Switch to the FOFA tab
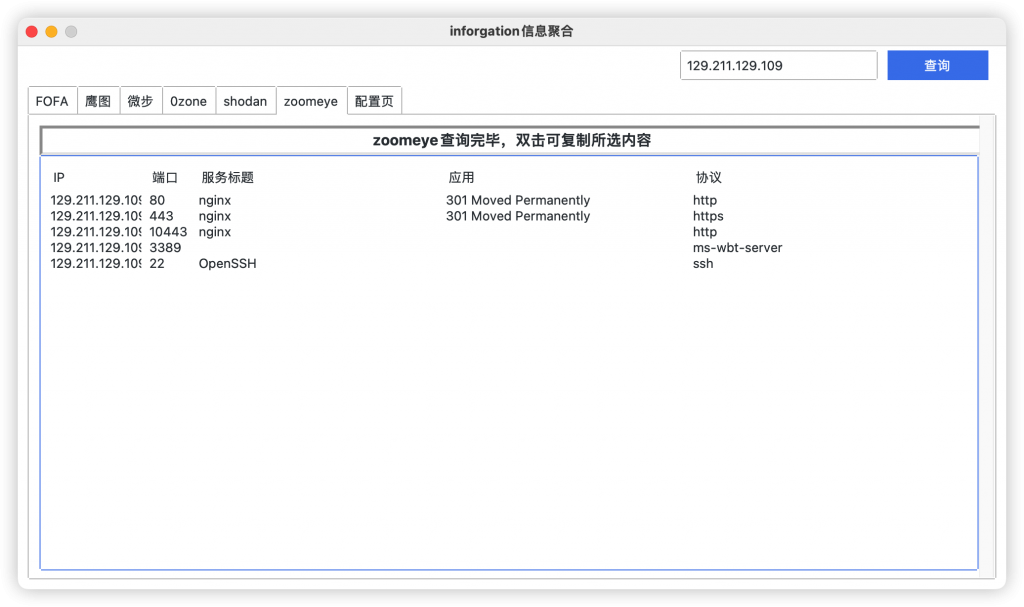 (x=51, y=100)
